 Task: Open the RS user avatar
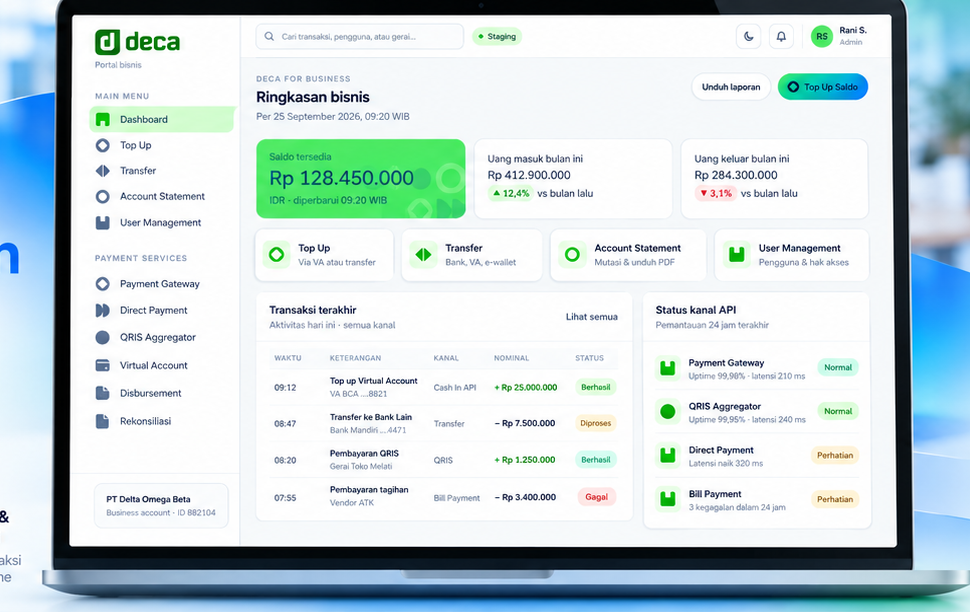click(822, 37)
